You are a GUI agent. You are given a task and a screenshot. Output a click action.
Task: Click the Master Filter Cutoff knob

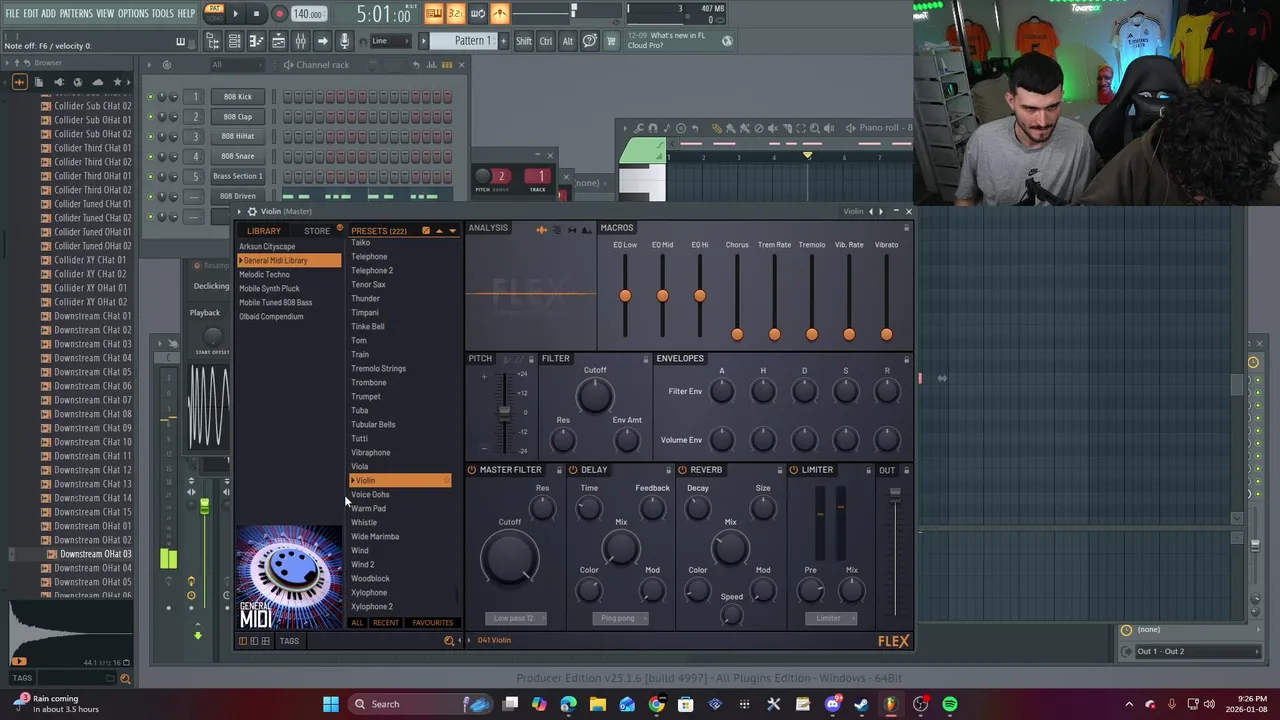coord(510,558)
